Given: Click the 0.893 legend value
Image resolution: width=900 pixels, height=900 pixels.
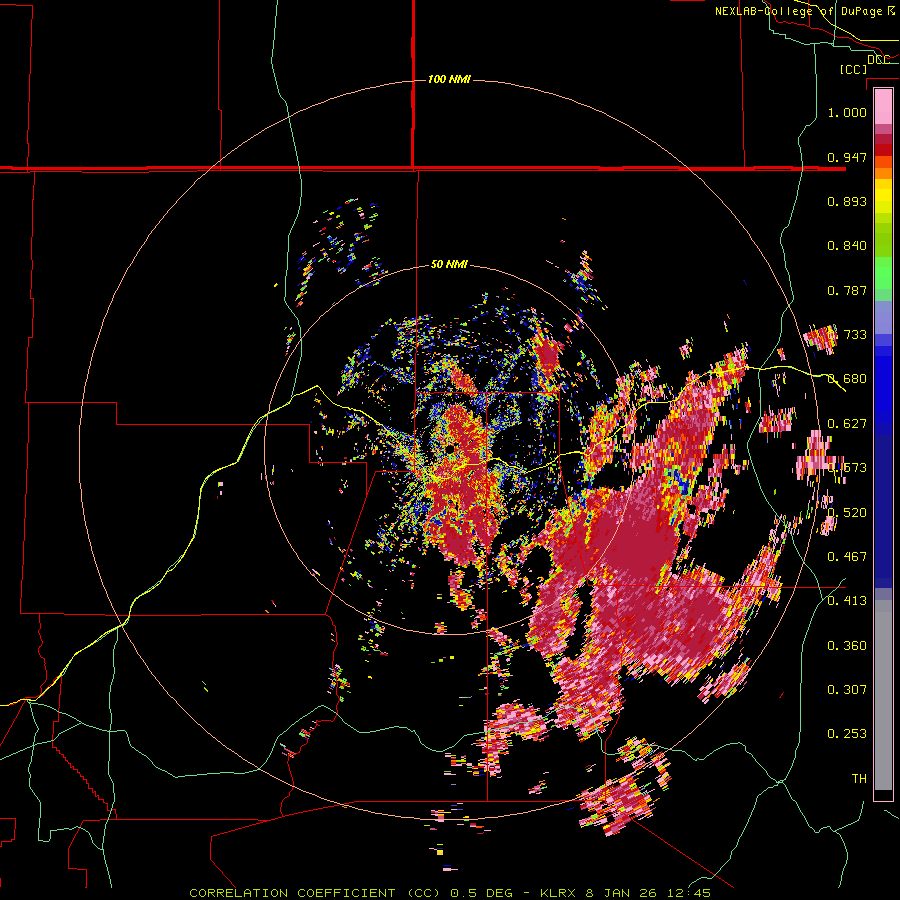Looking at the screenshot, I should tap(847, 201).
